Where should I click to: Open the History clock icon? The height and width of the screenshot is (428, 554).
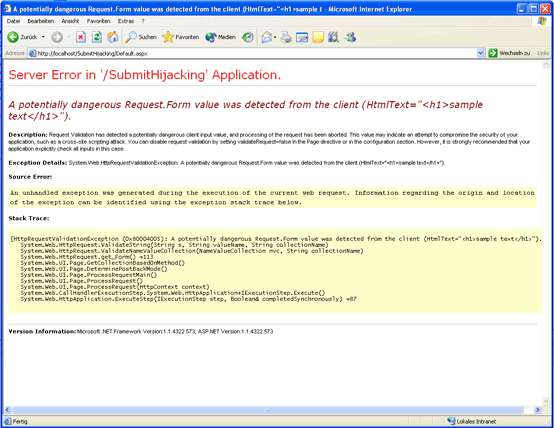coord(247,37)
